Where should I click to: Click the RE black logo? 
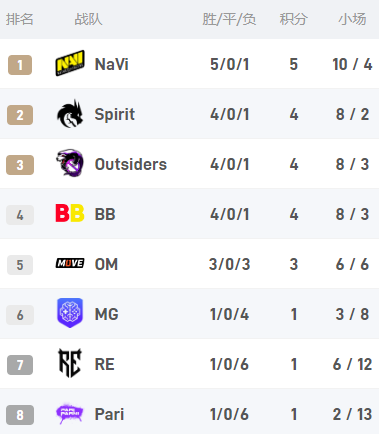(70, 363)
